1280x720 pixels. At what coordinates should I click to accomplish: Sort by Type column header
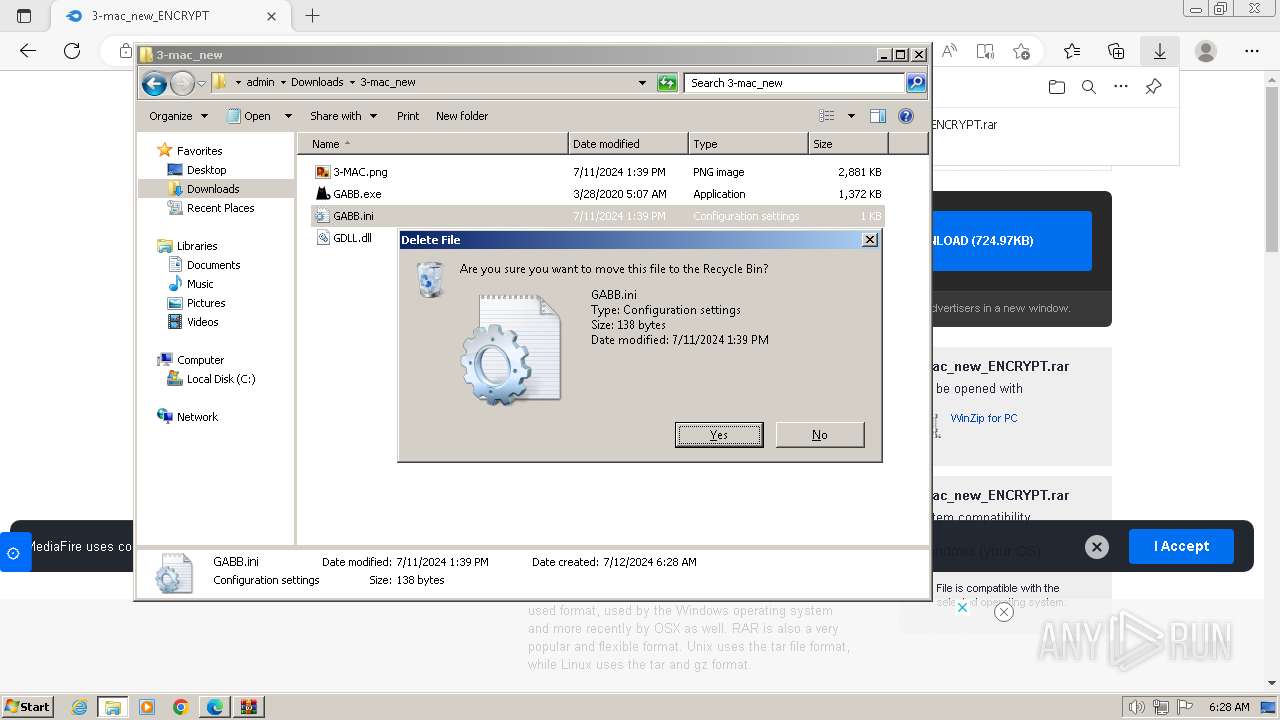coord(748,144)
